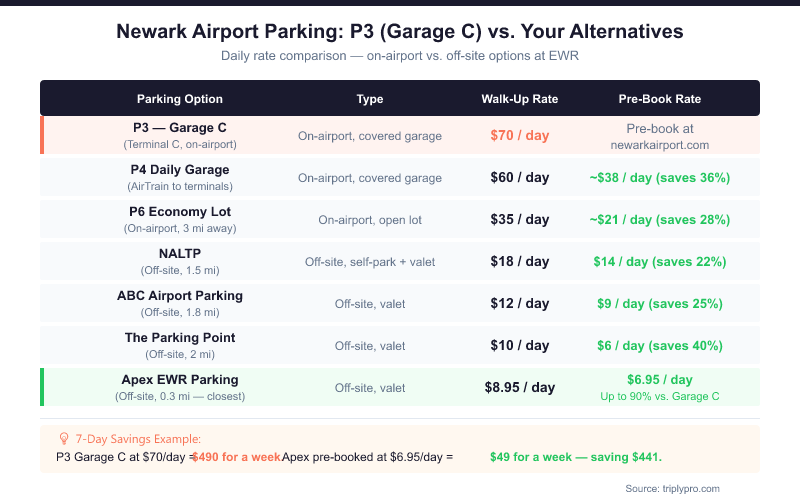Select the P6 Economy Lot option name
This screenshot has width=800, height=500.
click(180, 212)
